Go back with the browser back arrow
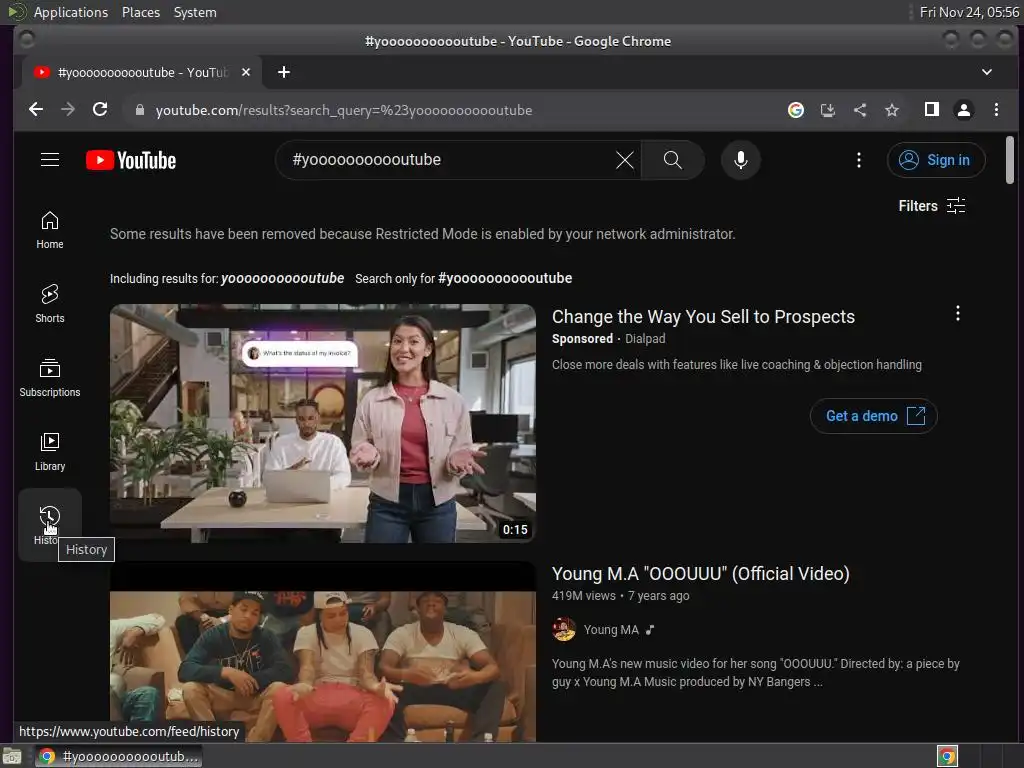Image resolution: width=1024 pixels, height=768 pixels. pyautogui.click(x=36, y=110)
